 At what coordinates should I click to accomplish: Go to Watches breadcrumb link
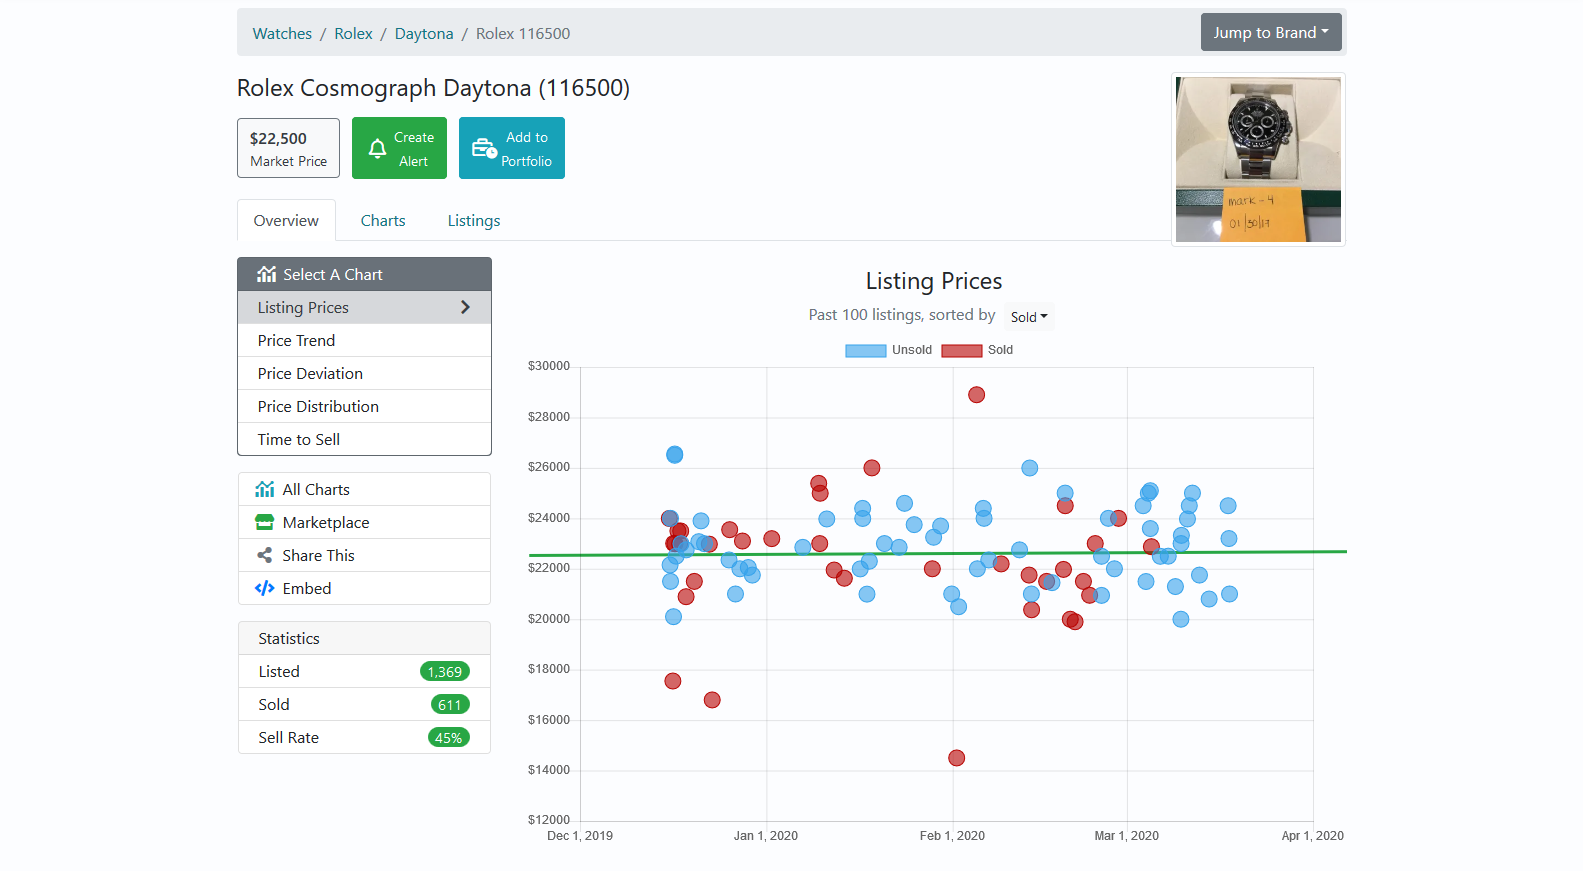pos(282,33)
